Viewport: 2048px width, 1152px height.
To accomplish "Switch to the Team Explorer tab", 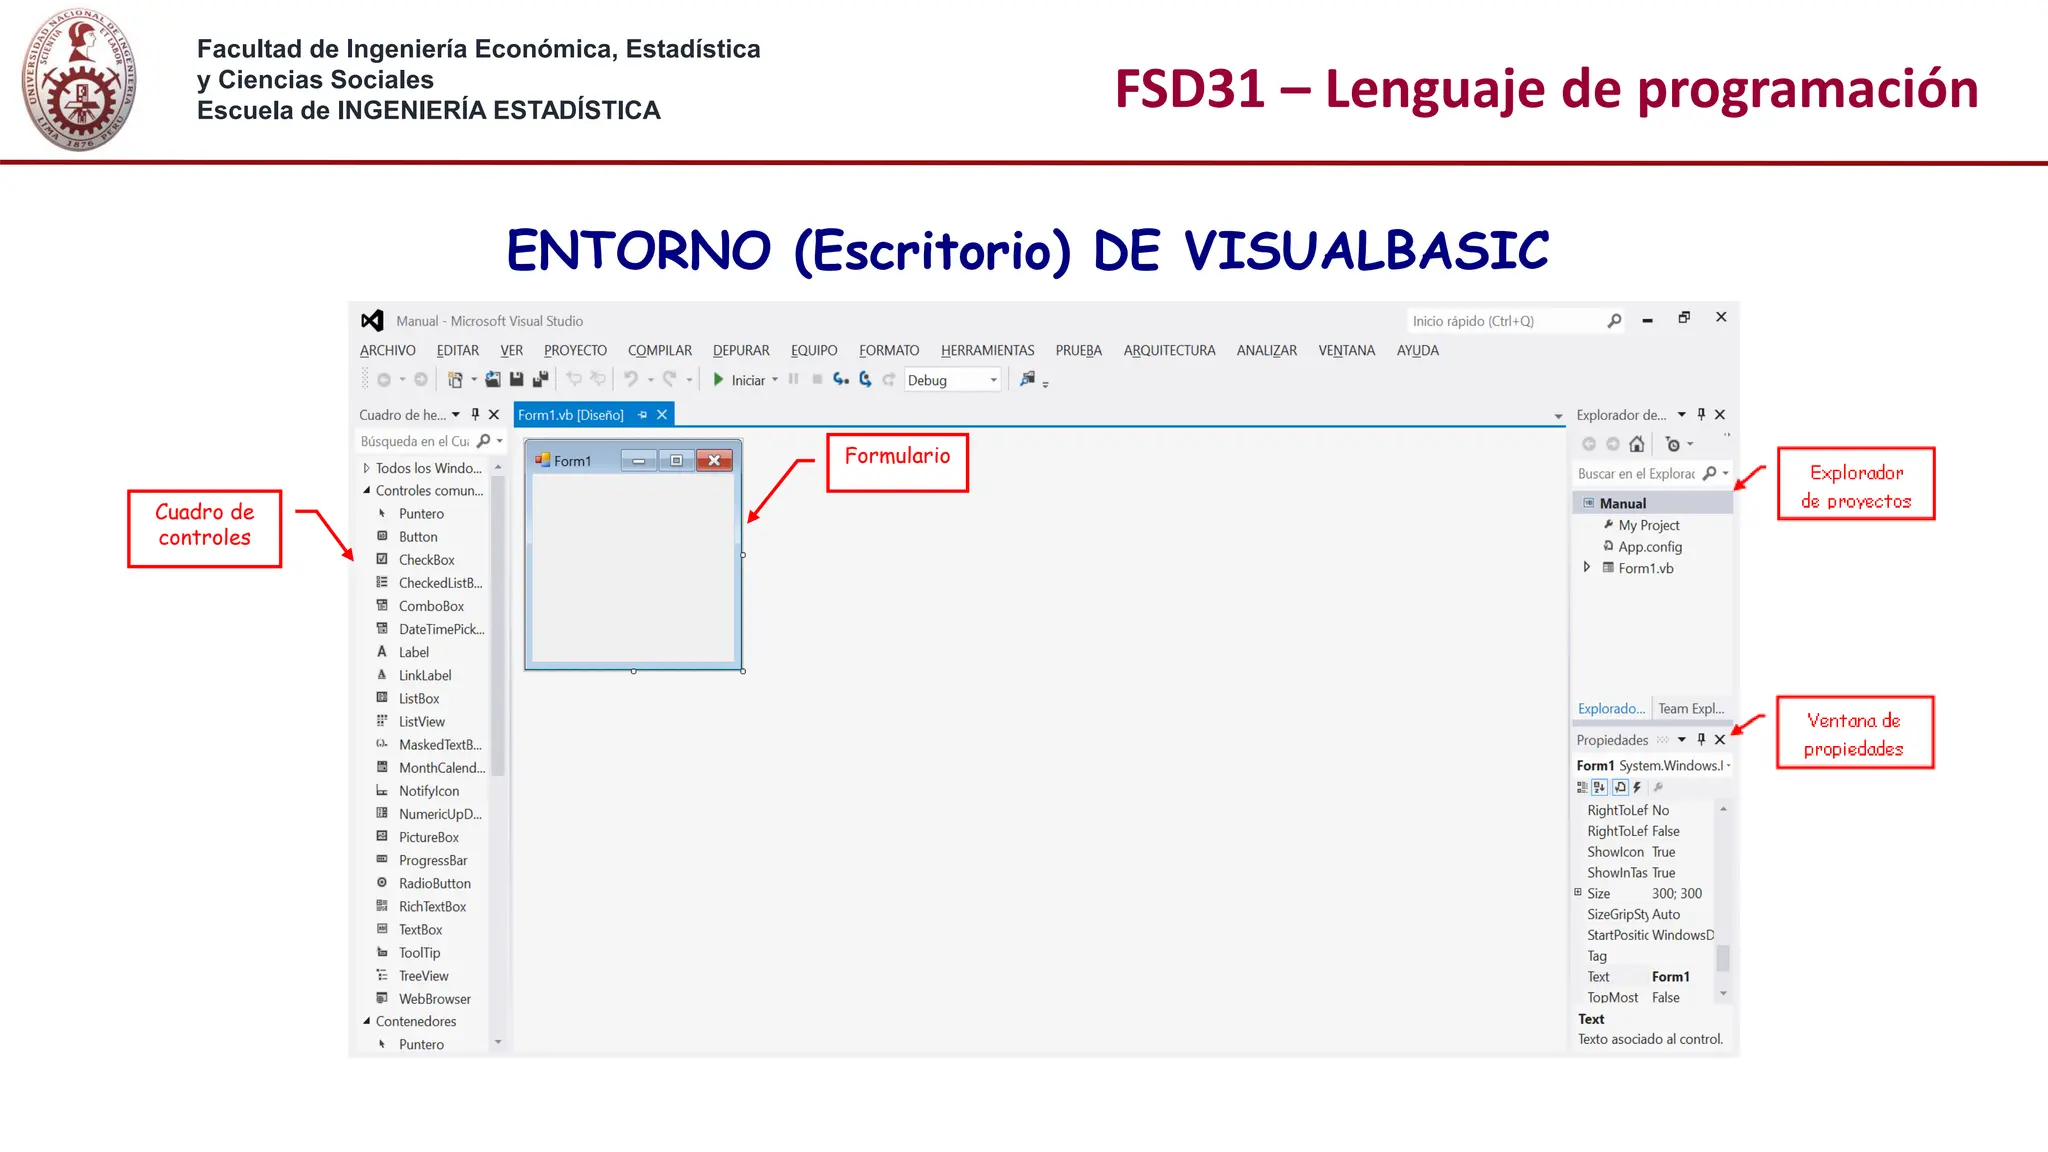I will (x=1691, y=708).
